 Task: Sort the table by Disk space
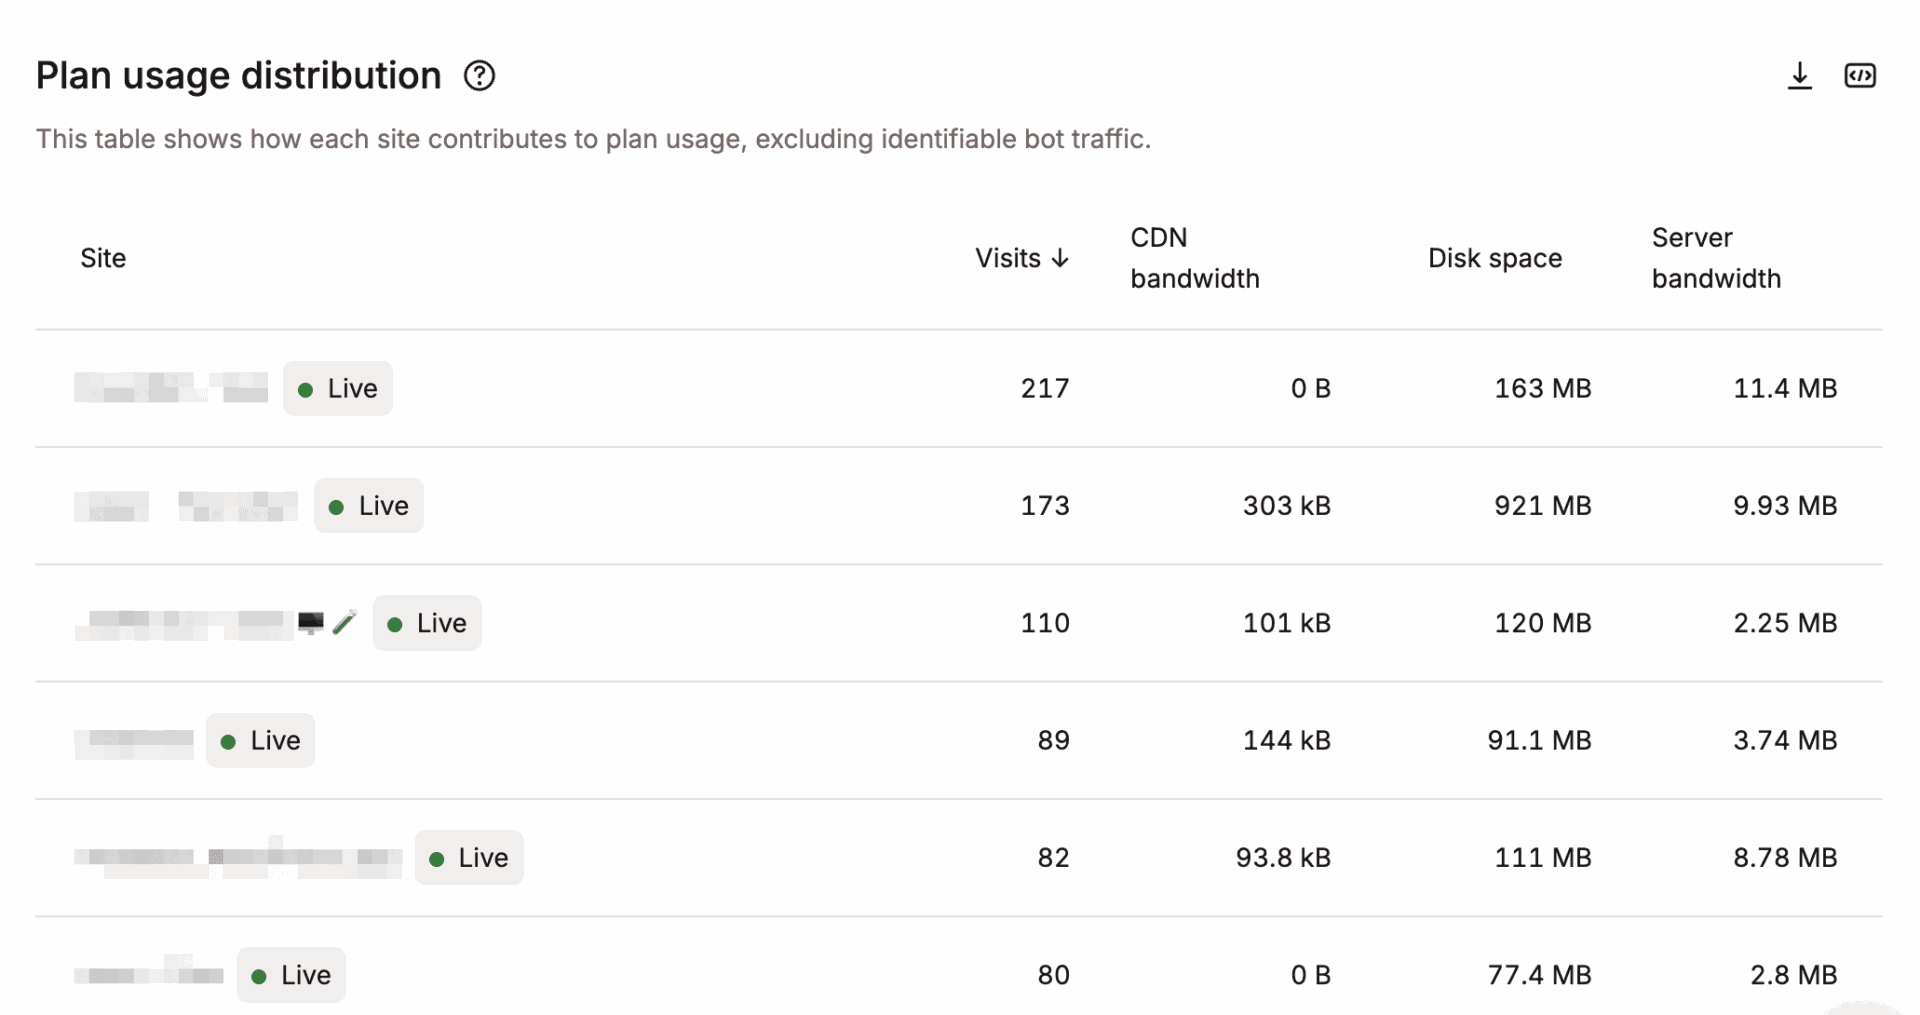pyautogui.click(x=1494, y=257)
